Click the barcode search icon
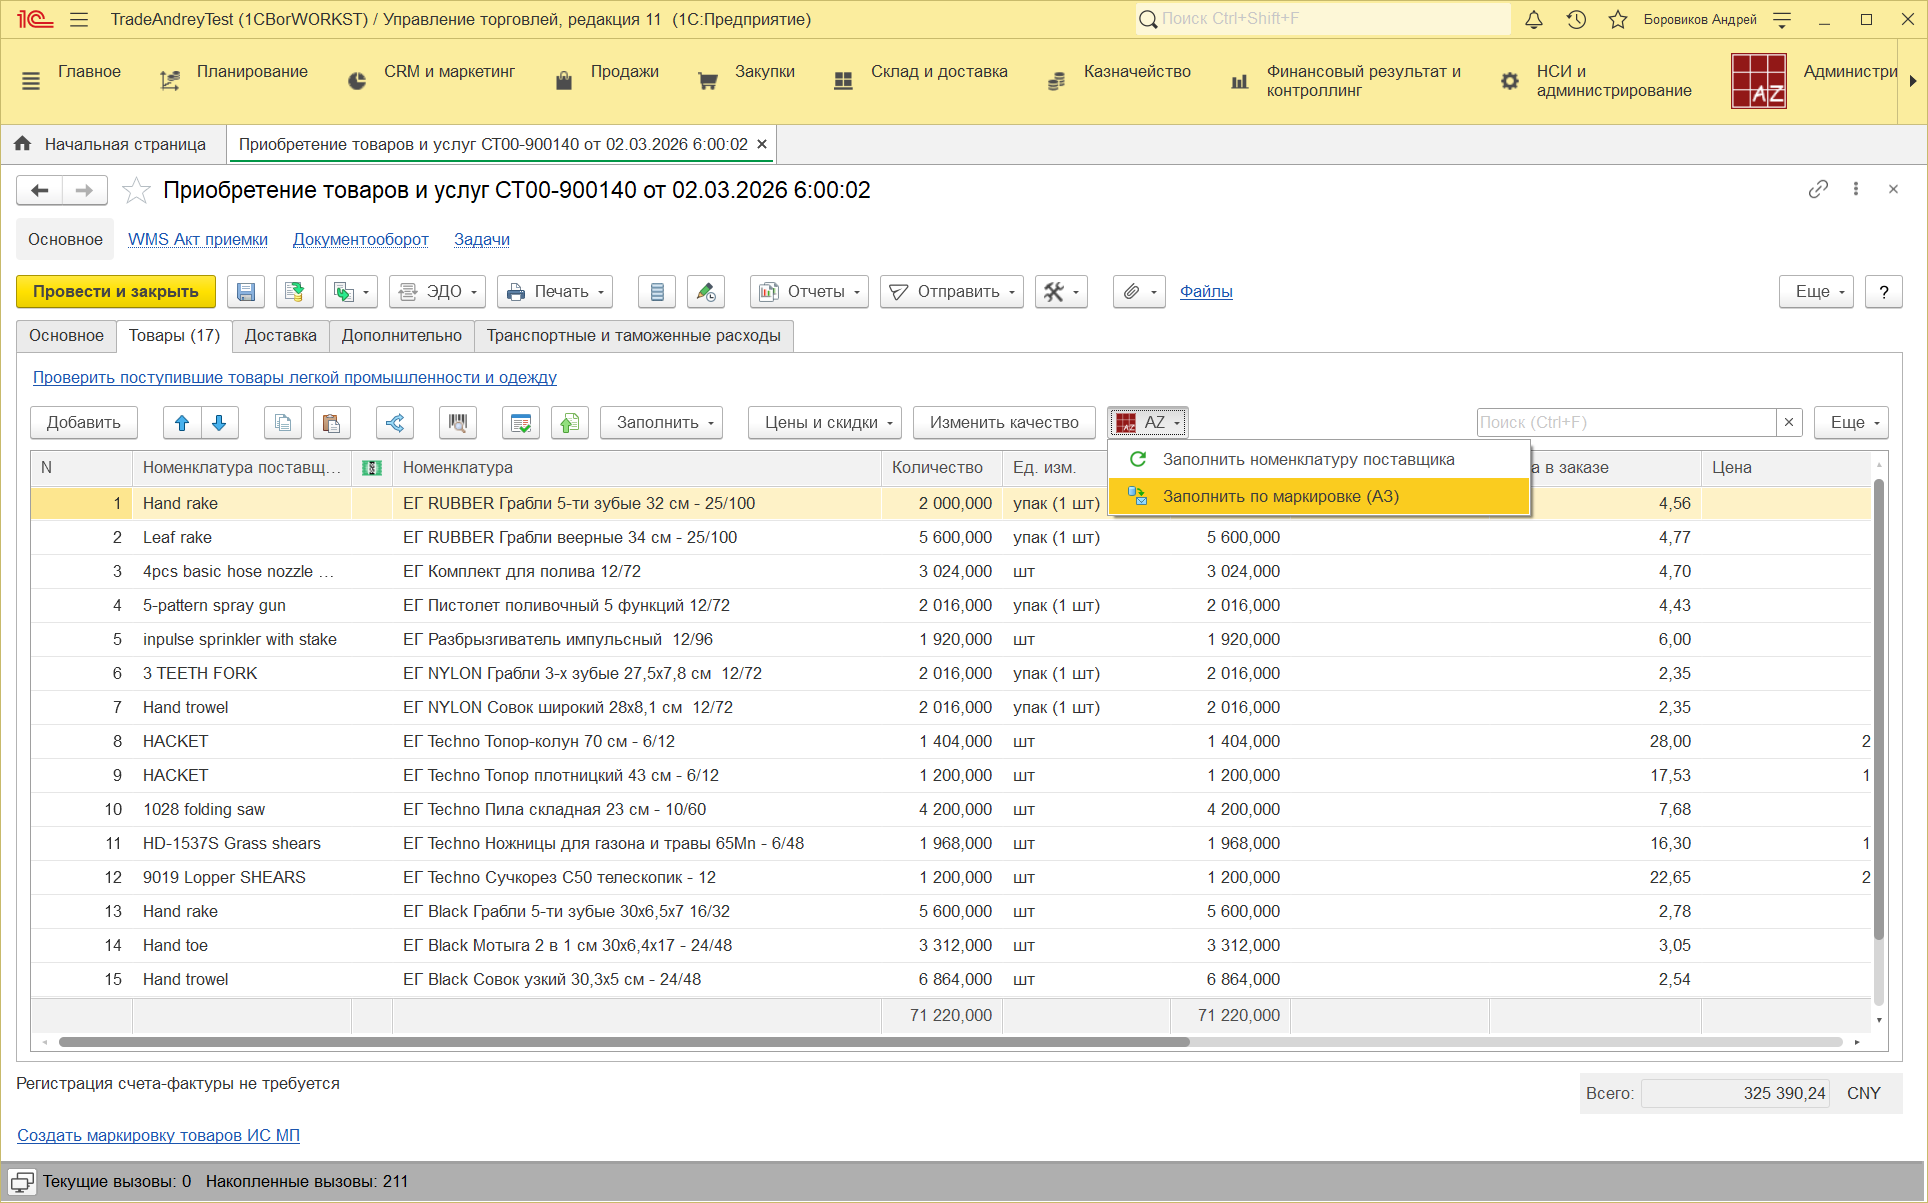 pyautogui.click(x=458, y=423)
